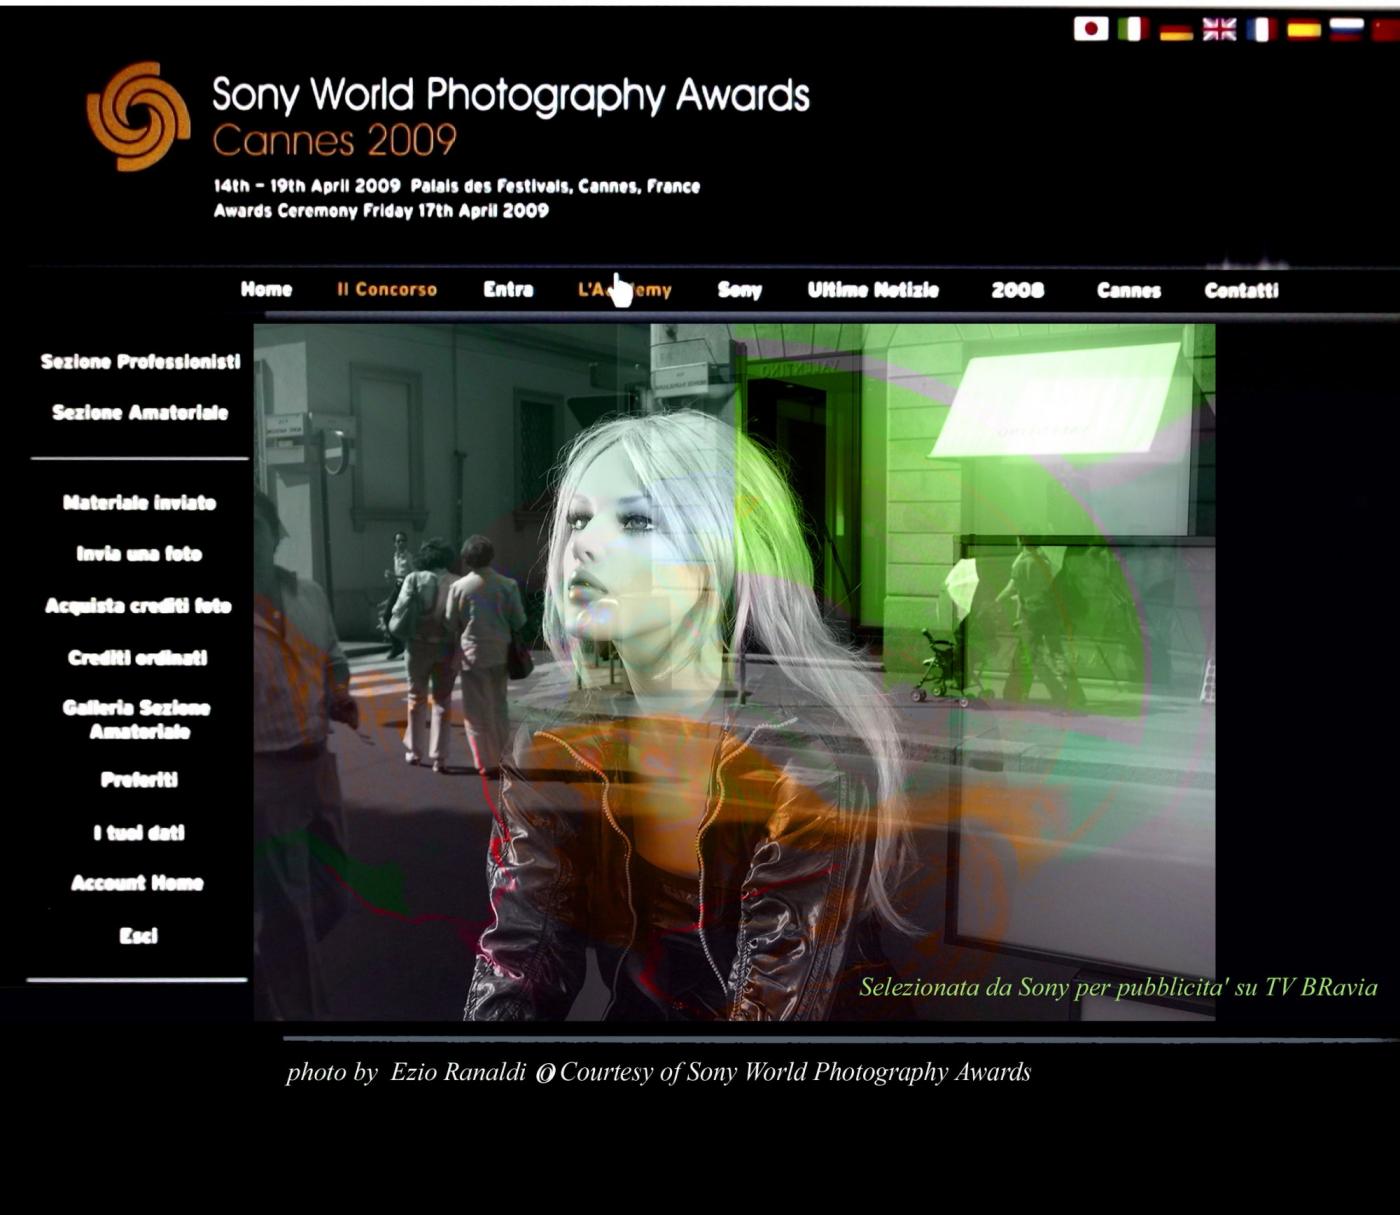The height and width of the screenshot is (1215, 1400).
Task: Go to the Home menu item
Action: [x=266, y=290]
